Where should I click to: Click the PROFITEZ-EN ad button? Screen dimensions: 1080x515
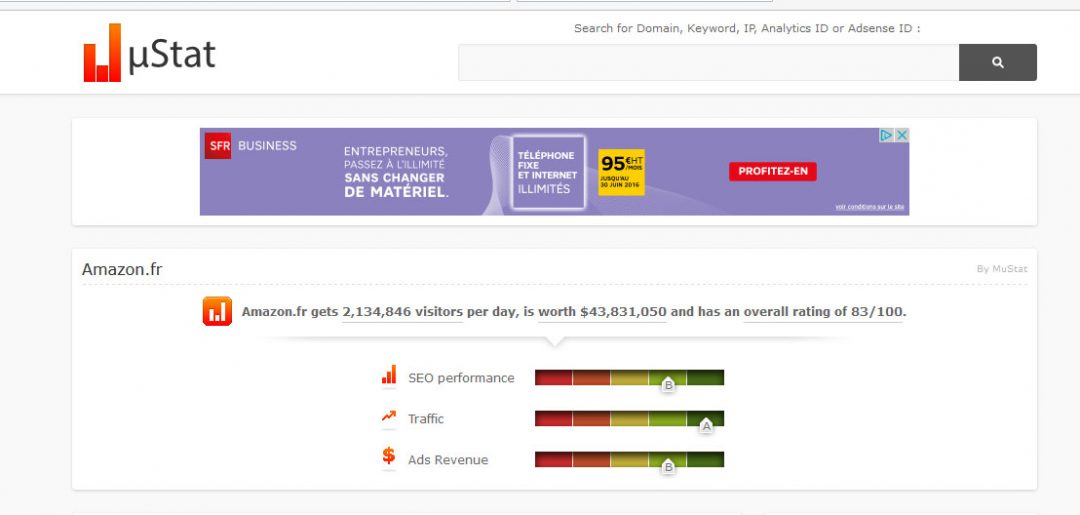773,171
